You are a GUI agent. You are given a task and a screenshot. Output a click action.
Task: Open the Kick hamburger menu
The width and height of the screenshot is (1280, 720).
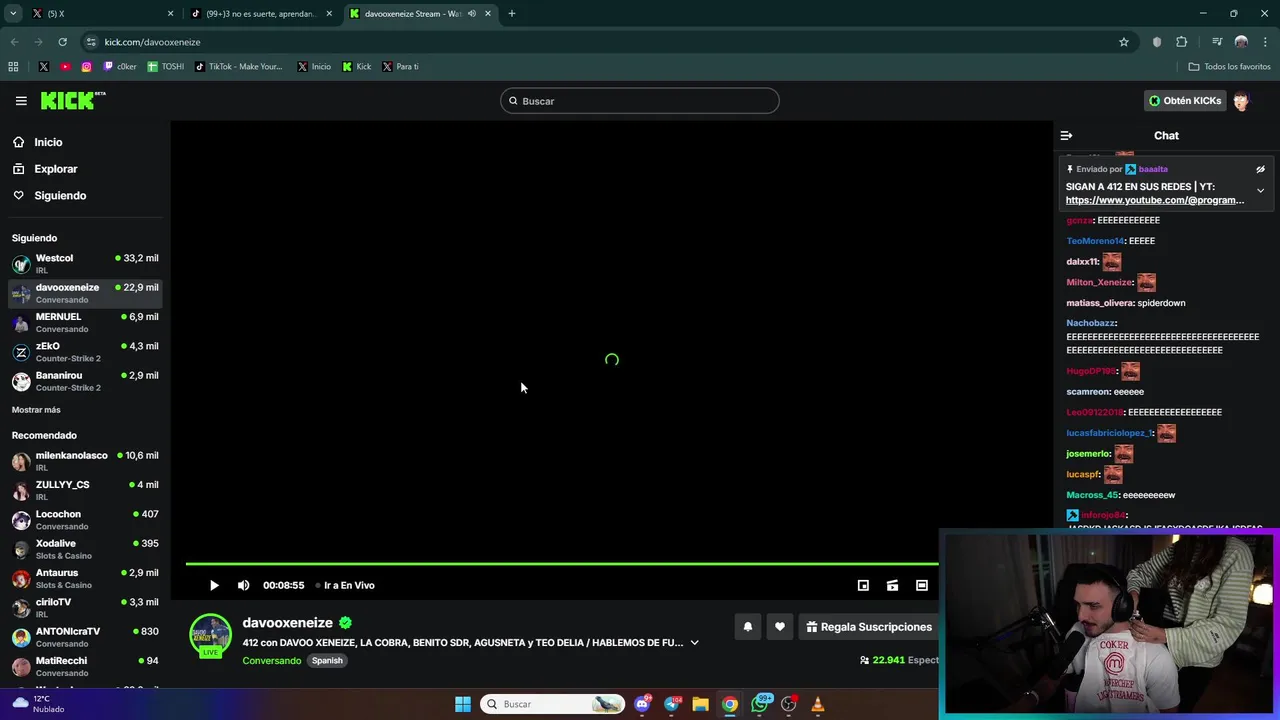(21, 101)
